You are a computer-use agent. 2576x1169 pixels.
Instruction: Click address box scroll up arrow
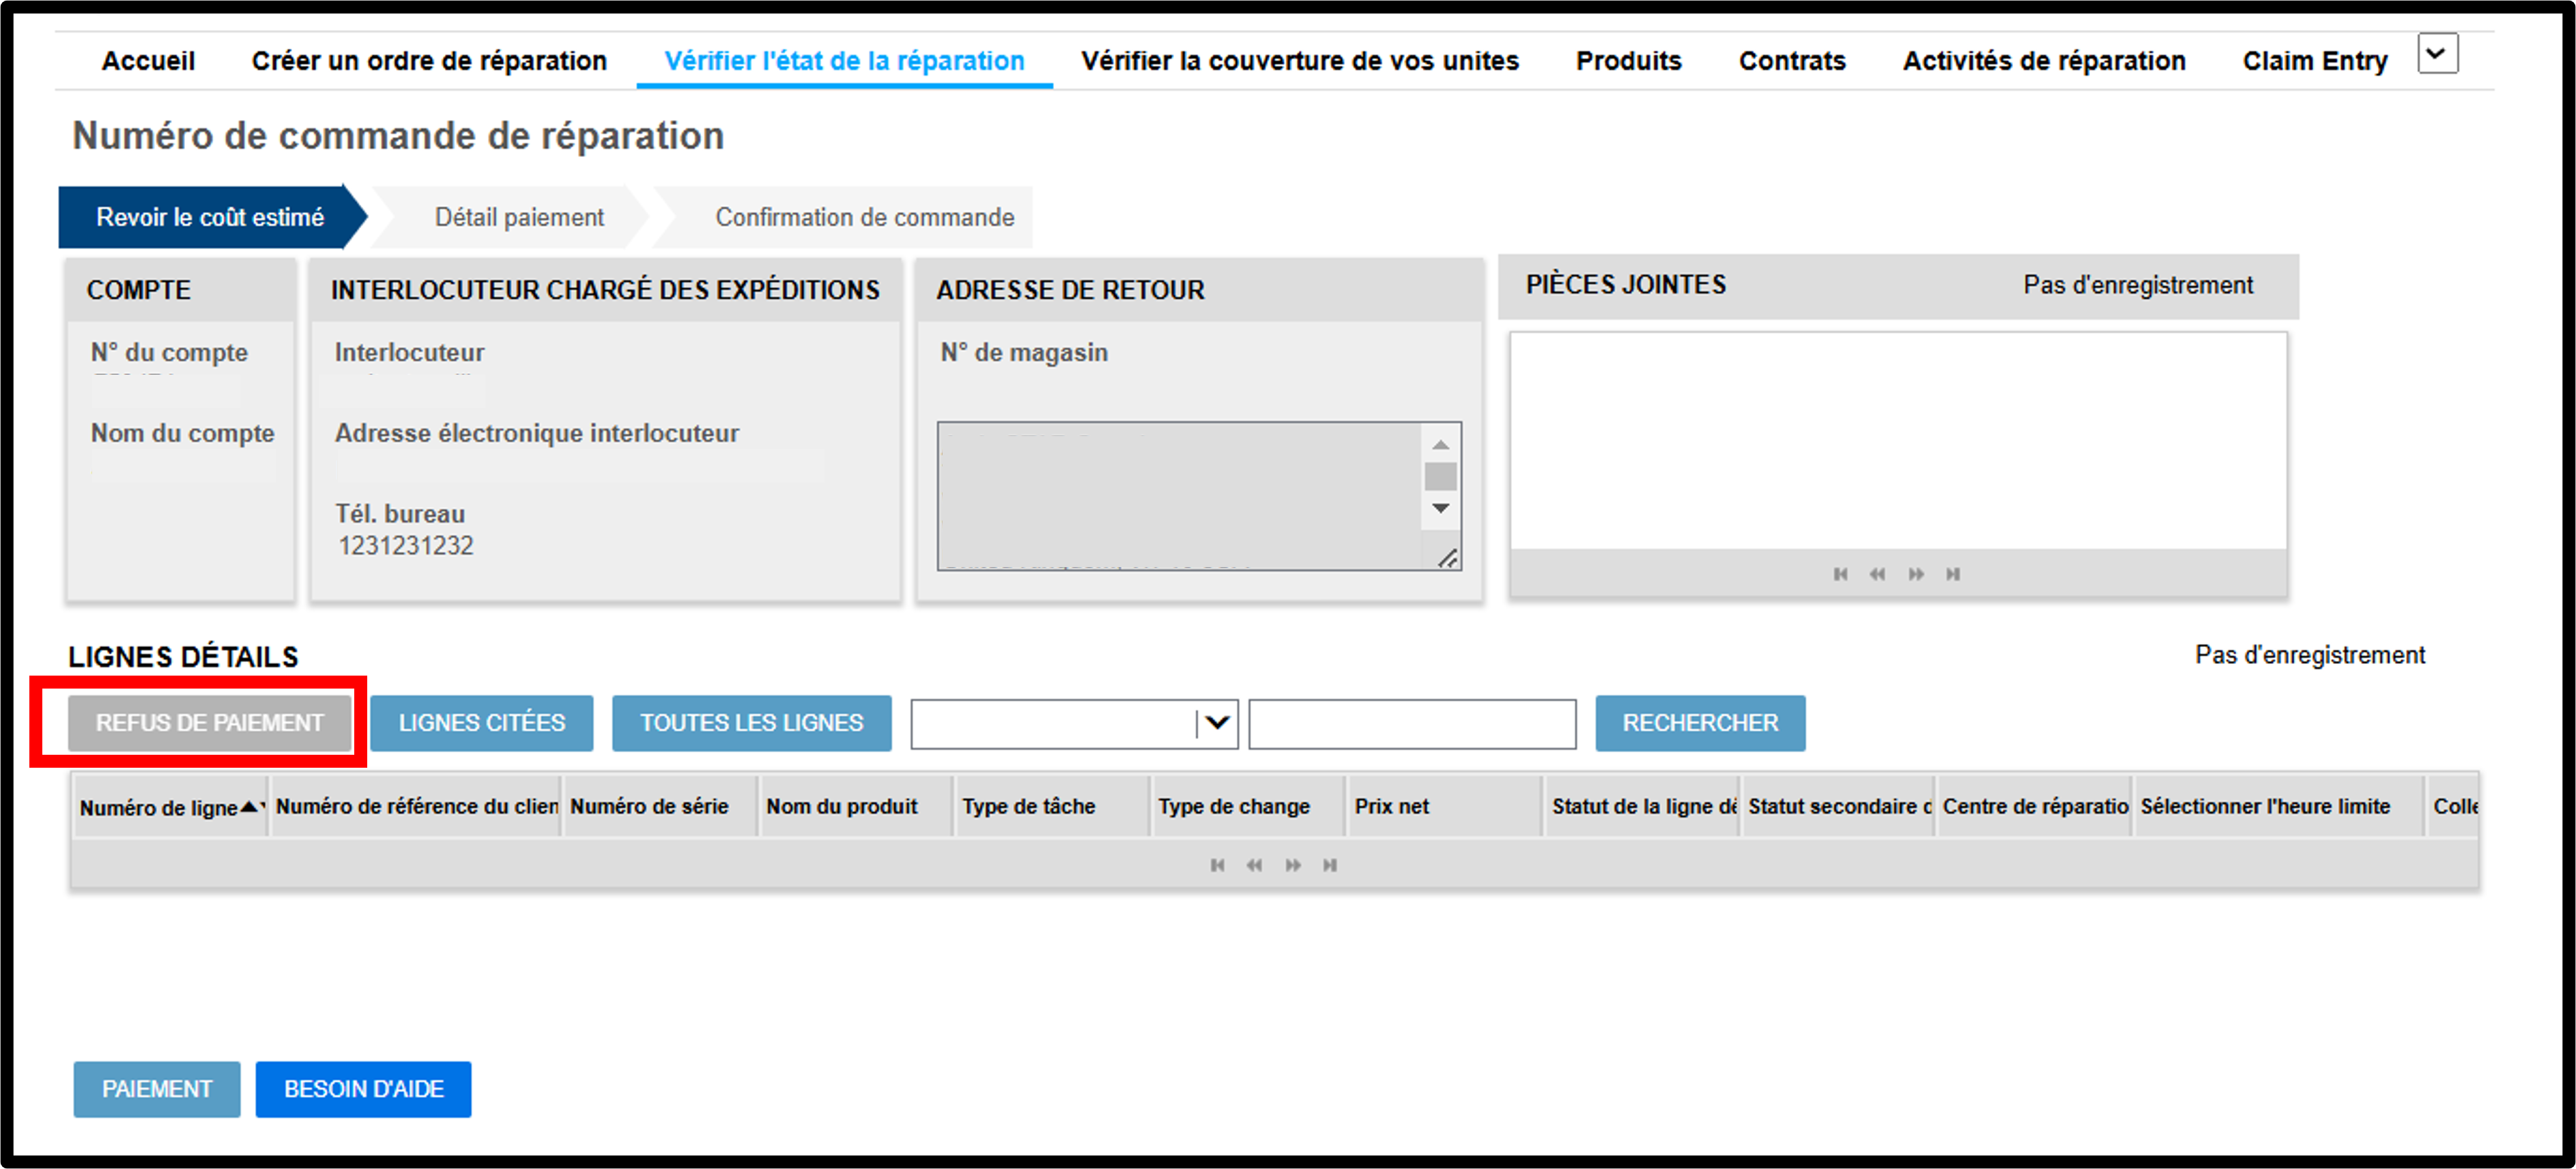1440,444
